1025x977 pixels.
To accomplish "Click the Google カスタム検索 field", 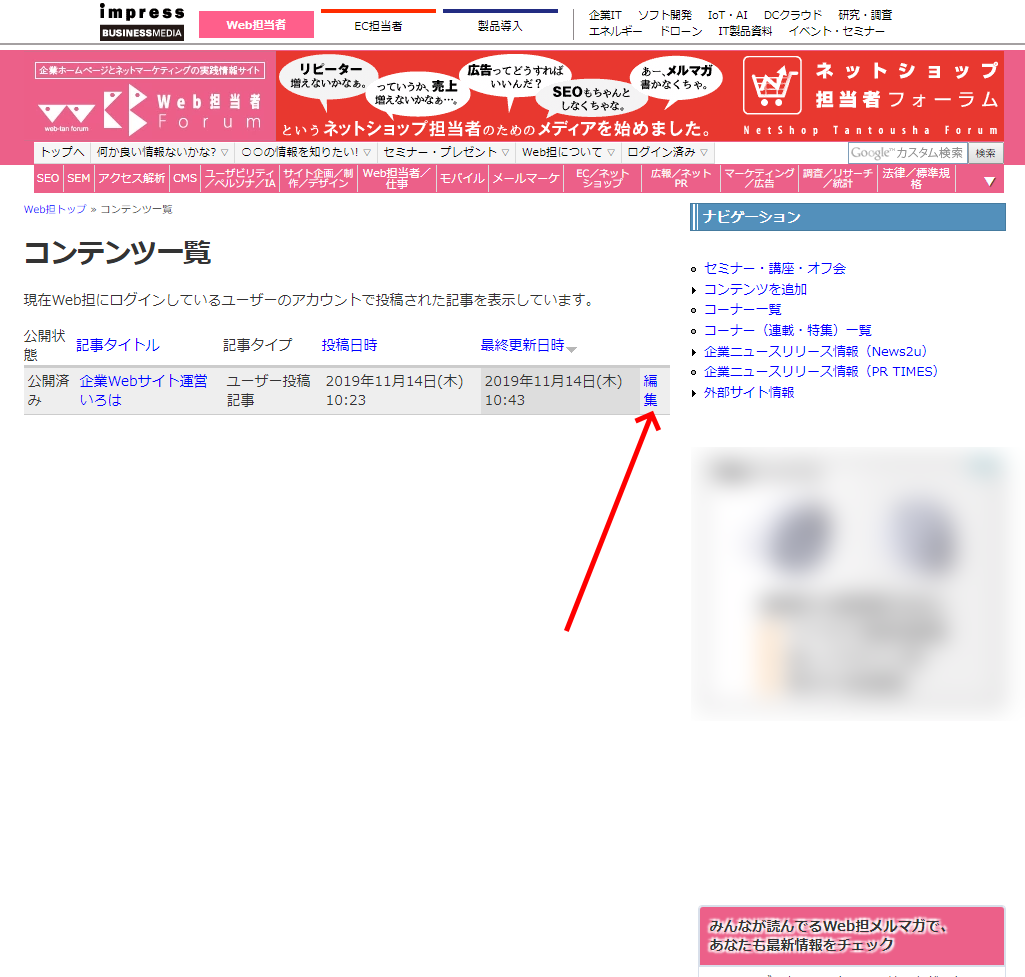I will coord(907,153).
